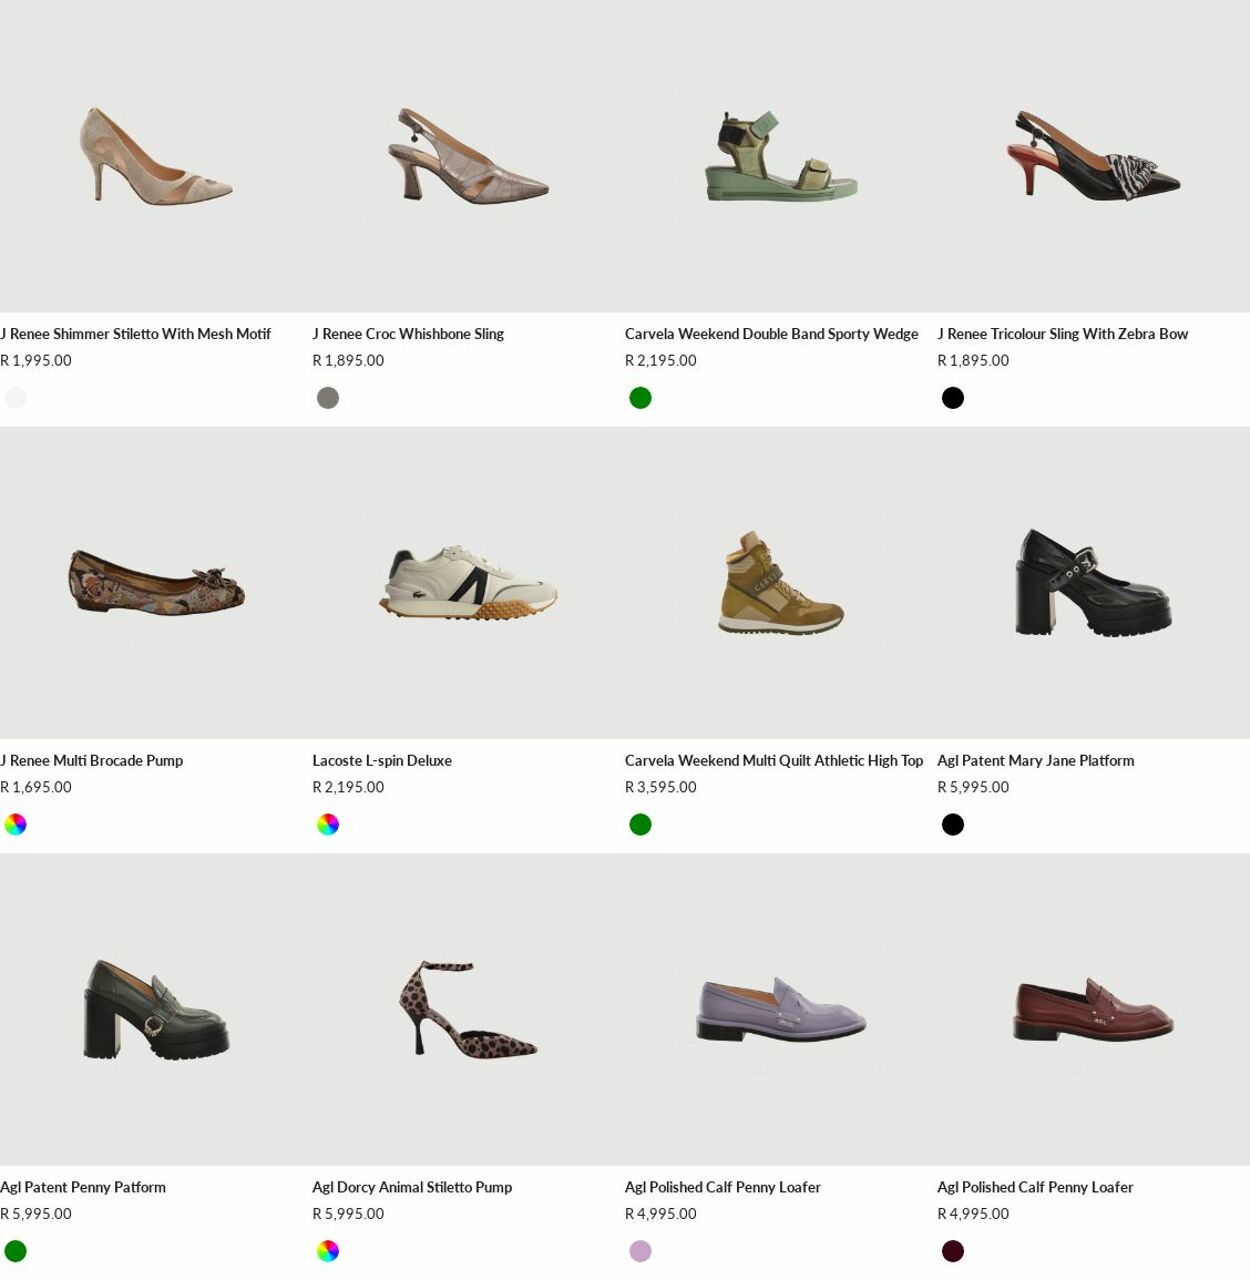Open Carvela Weekend Double Band Sporty Wedge title
Screen dimensions: 1250x1280
pyautogui.click(x=771, y=334)
